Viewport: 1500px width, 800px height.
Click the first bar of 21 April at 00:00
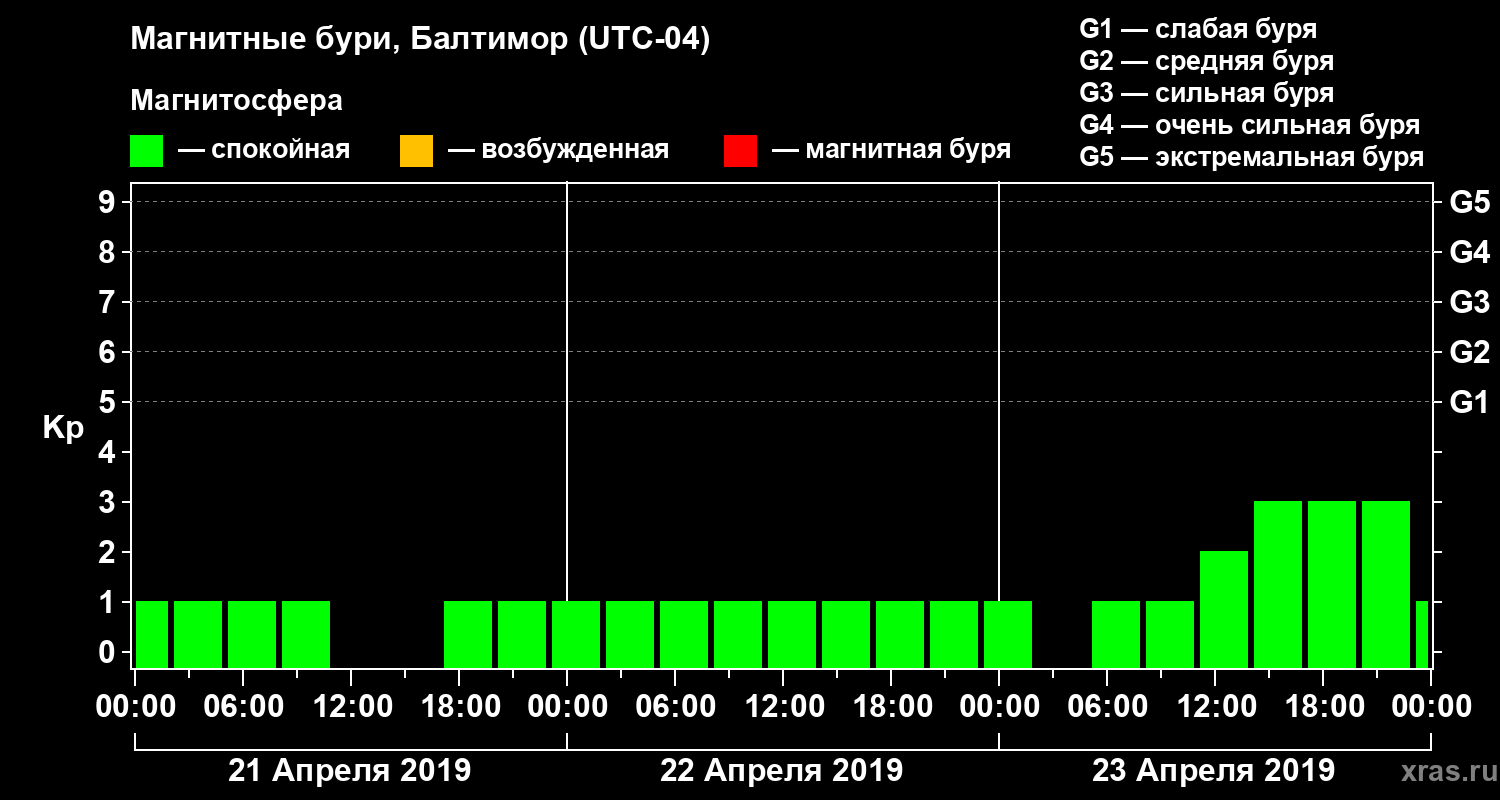coord(152,635)
